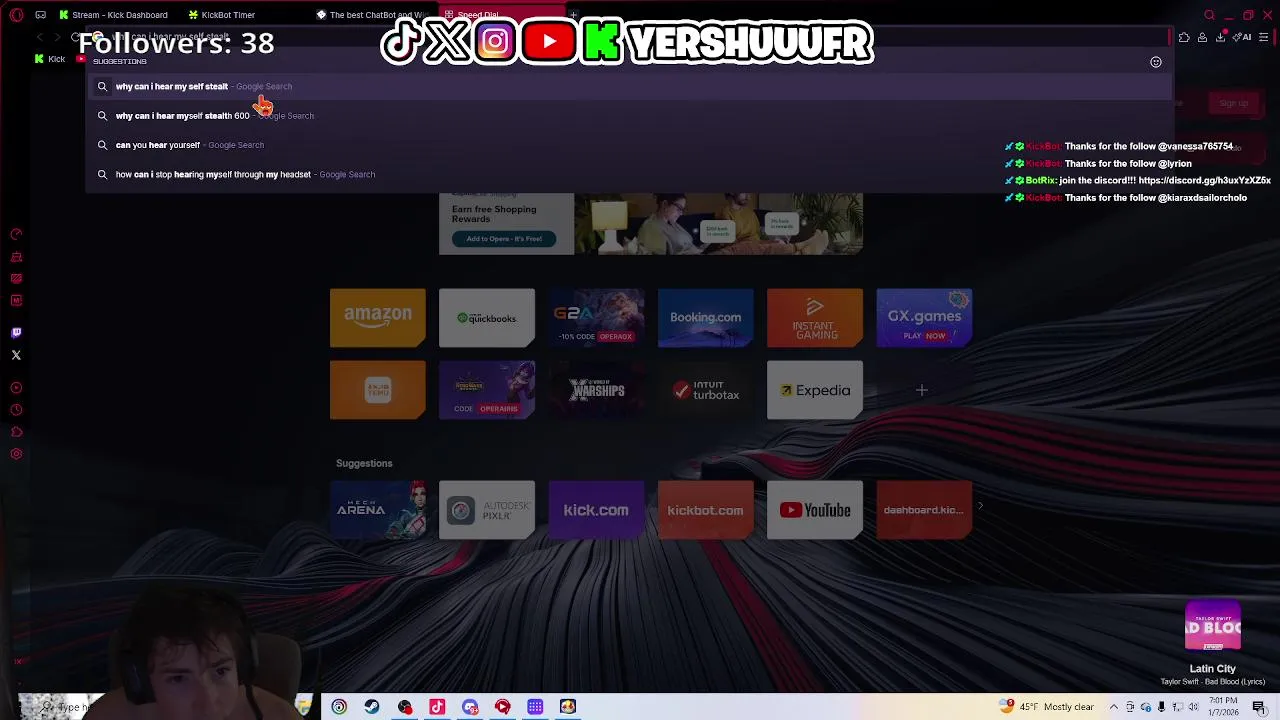Image resolution: width=1280 pixels, height=720 pixels.
Task: Click the smiley feedback icon
Action: coord(1156,62)
